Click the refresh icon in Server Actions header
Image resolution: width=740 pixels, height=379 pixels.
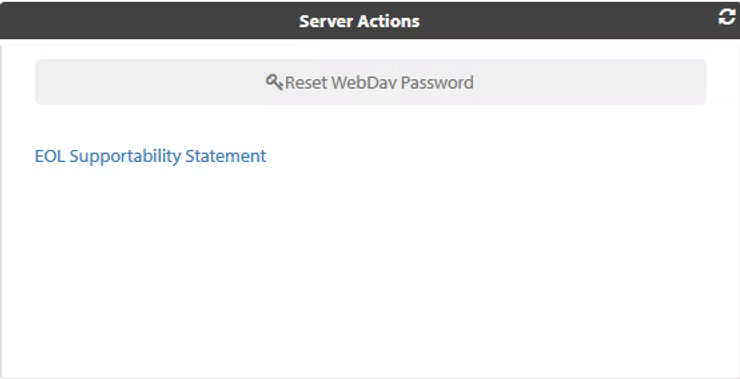[x=727, y=17]
